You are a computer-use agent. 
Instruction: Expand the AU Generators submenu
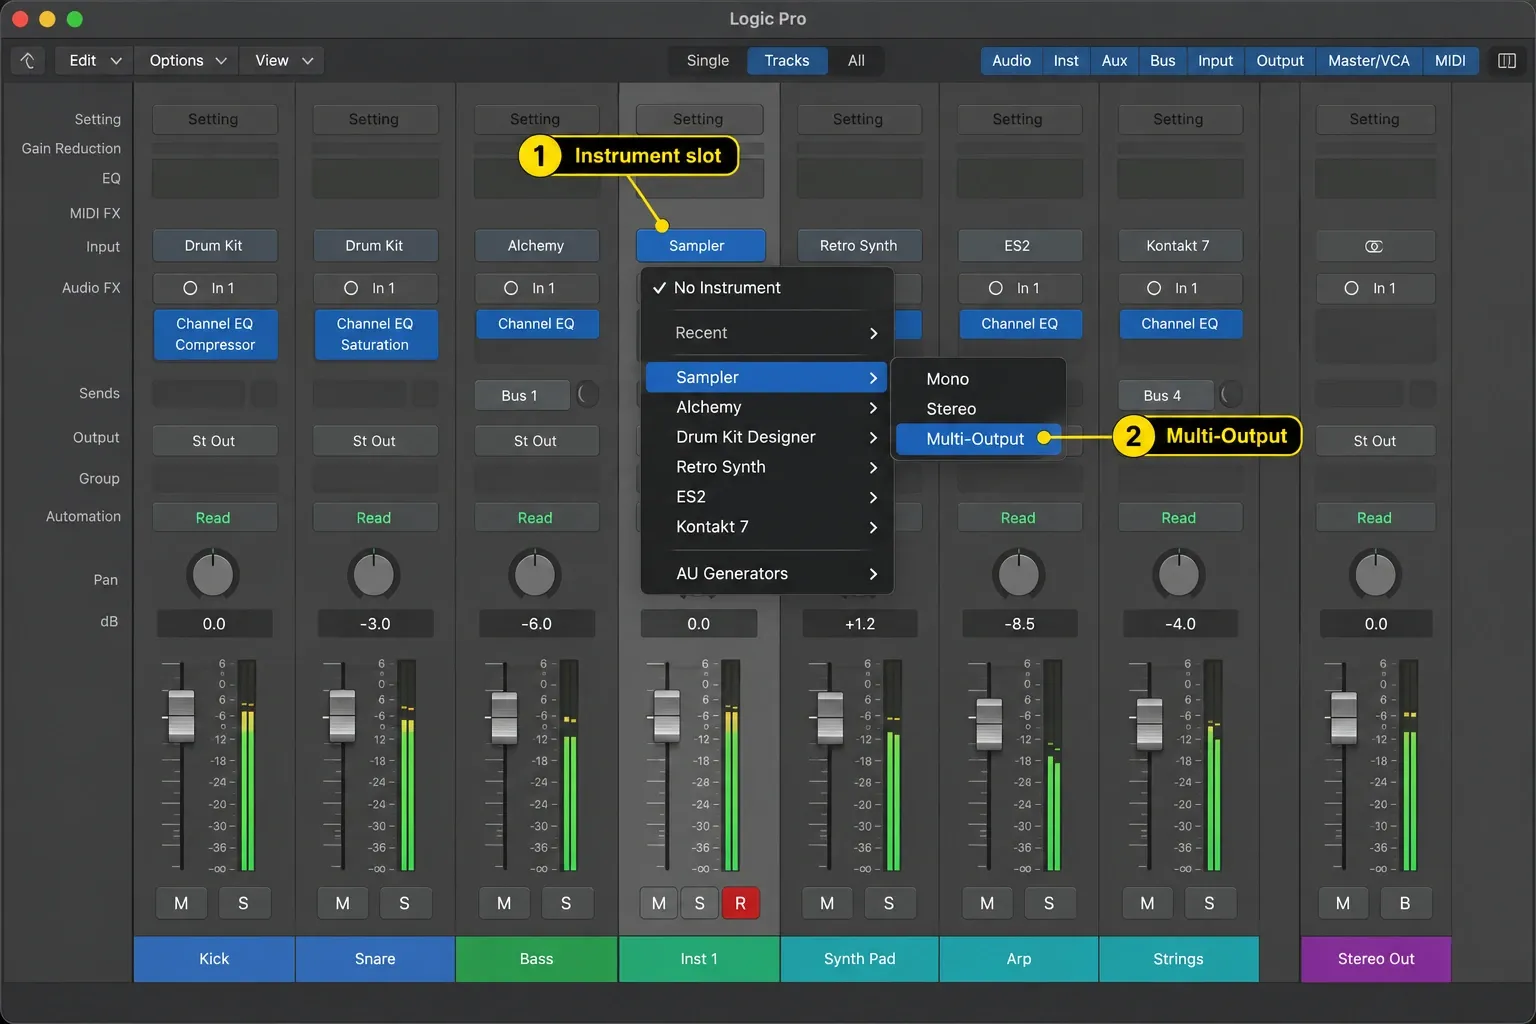coord(767,573)
